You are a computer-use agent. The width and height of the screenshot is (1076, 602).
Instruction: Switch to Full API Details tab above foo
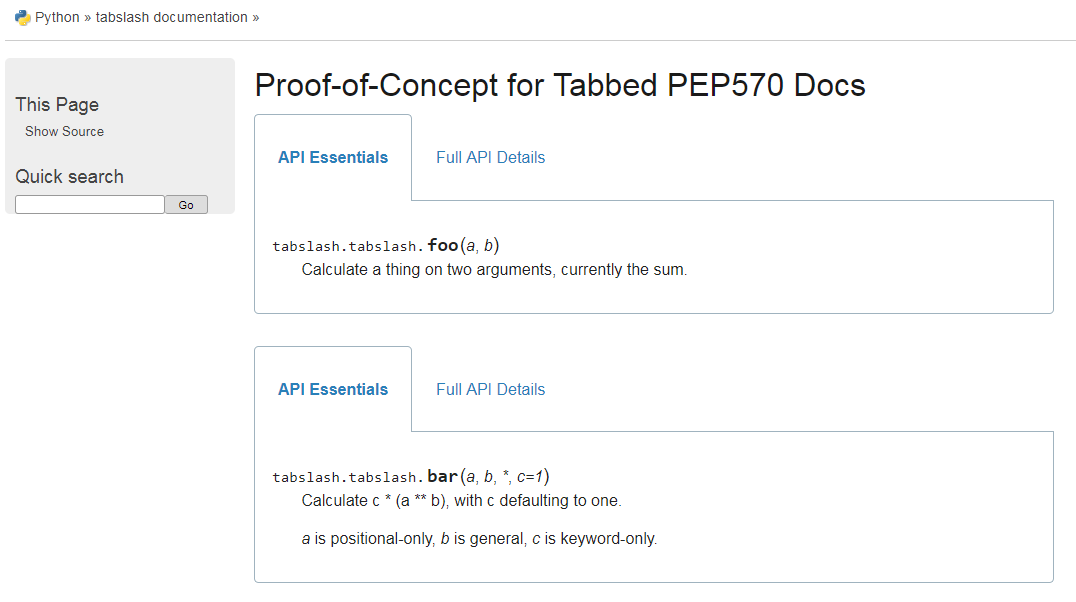coord(490,157)
